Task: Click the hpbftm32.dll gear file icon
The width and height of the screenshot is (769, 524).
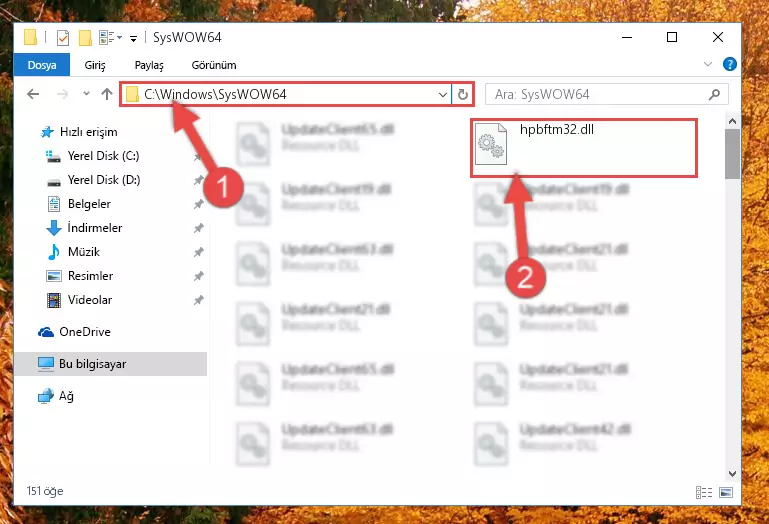Action: (491, 144)
